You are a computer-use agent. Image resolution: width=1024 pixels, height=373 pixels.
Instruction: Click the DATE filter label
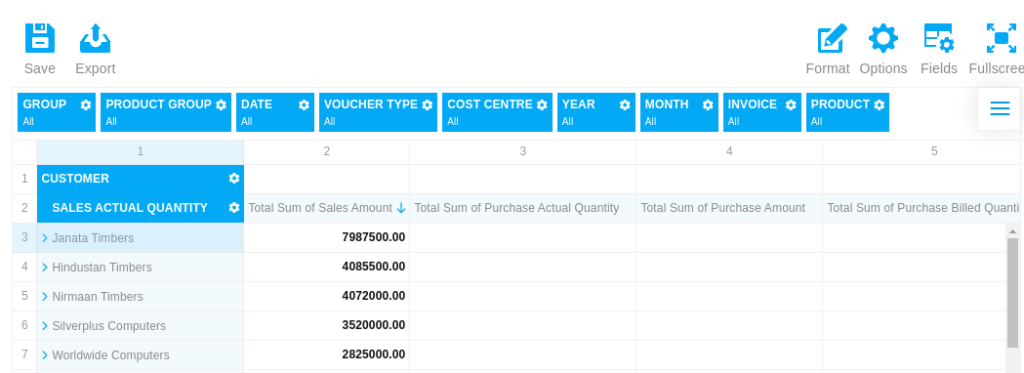(257, 105)
